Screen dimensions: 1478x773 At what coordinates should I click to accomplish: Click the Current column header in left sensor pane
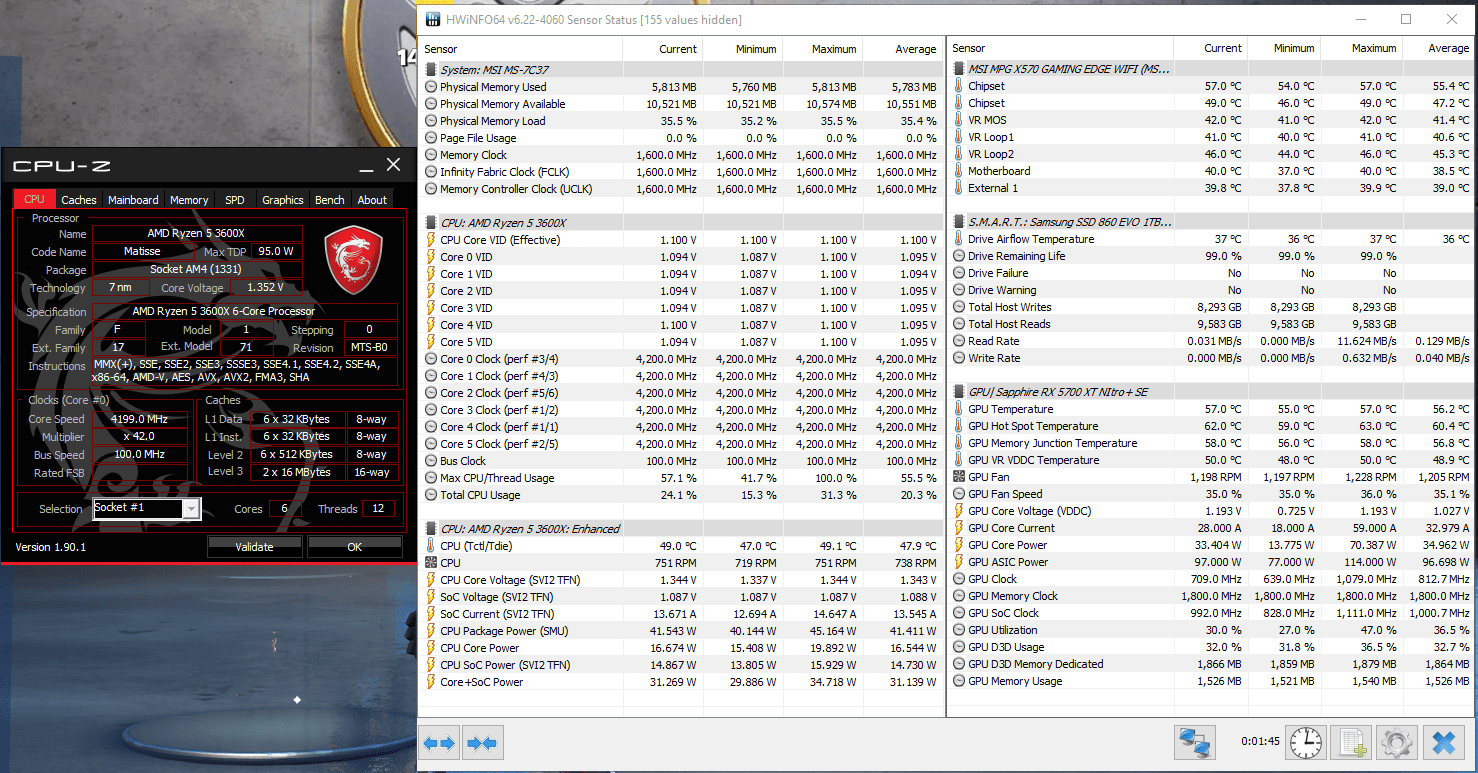click(662, 49)
